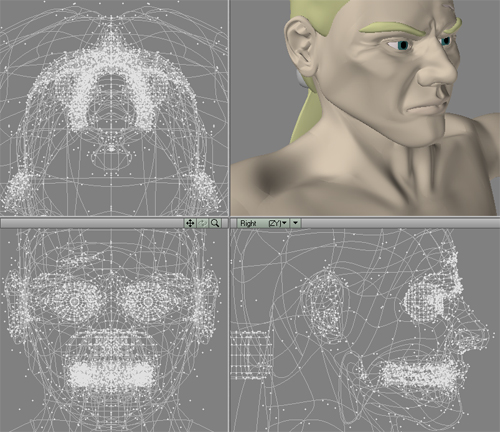
Task: Click the left eye wireframe circle in front view
Action: point(75,302)
